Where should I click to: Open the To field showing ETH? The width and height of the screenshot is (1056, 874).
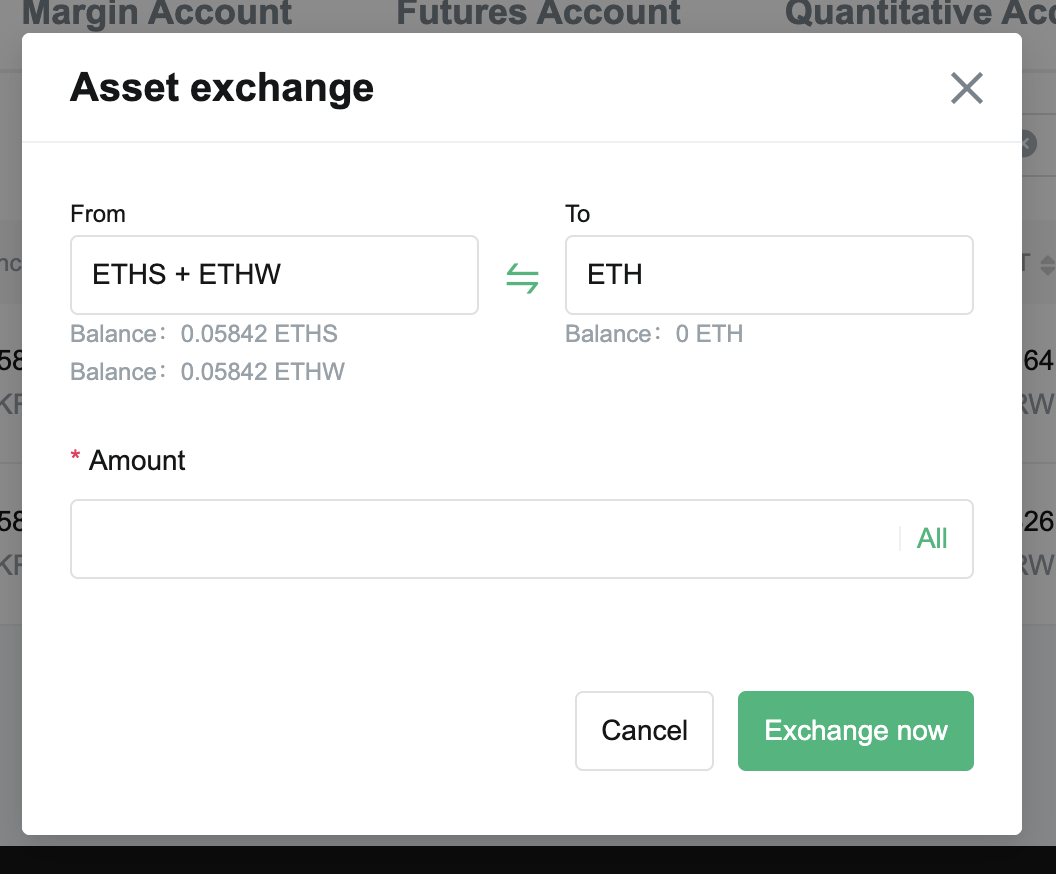(768, 275)
